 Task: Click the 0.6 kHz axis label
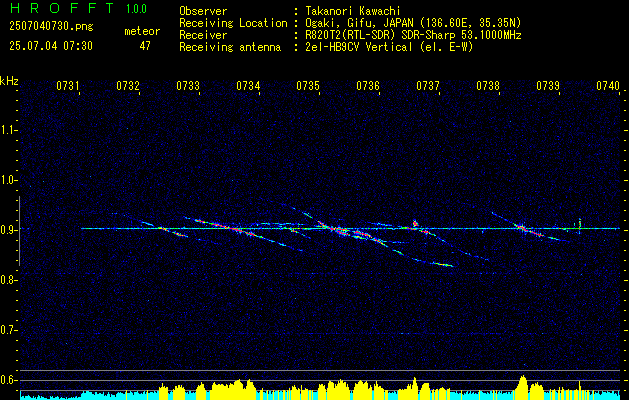(8, 380)
